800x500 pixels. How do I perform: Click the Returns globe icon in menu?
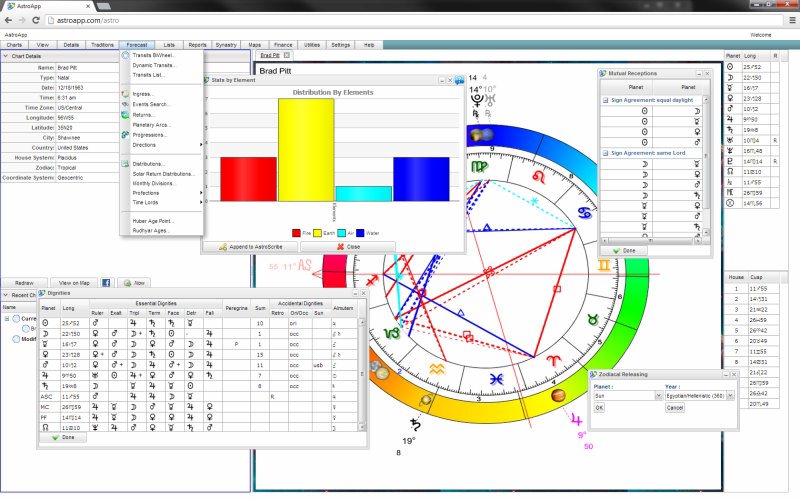(125, 114)
